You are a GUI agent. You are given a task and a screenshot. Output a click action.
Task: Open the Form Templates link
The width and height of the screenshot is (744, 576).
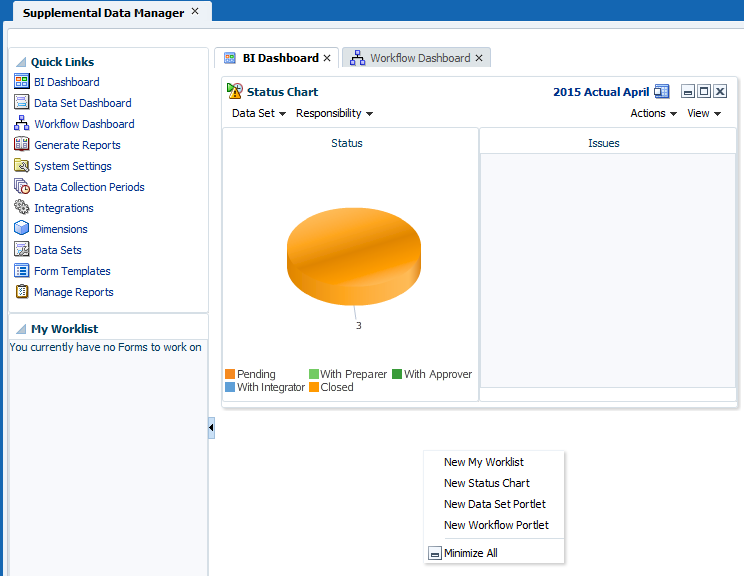[72, 271]
